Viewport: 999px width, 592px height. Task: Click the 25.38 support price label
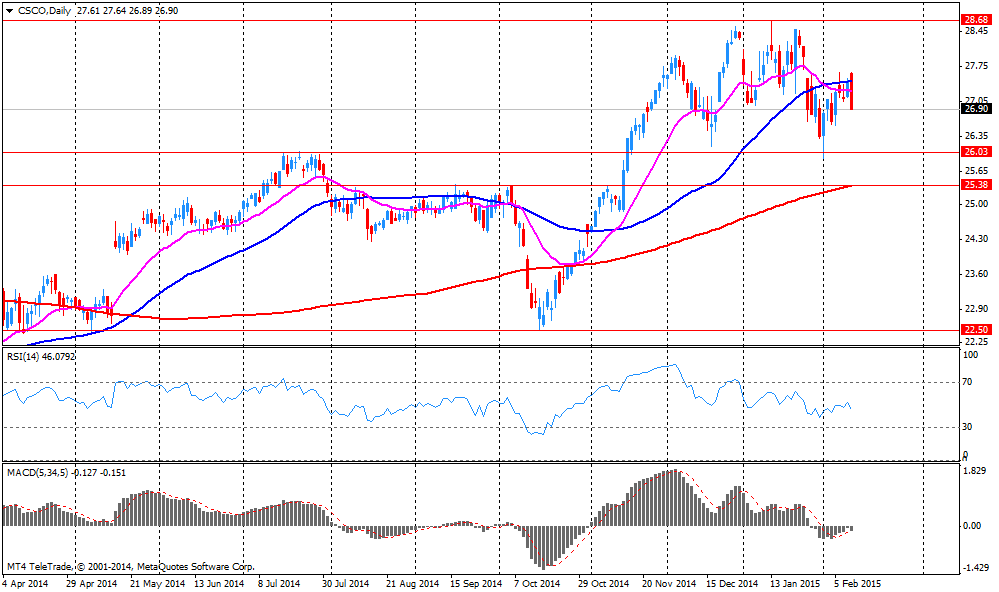(976, 185)
